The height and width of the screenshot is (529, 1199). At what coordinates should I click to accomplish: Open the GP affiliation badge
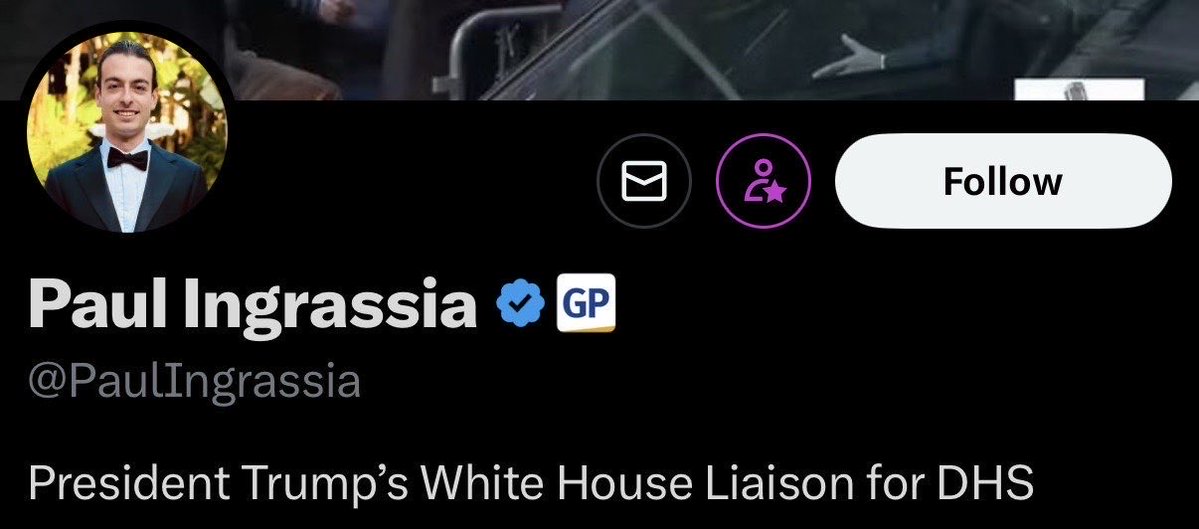pos(586,303)
